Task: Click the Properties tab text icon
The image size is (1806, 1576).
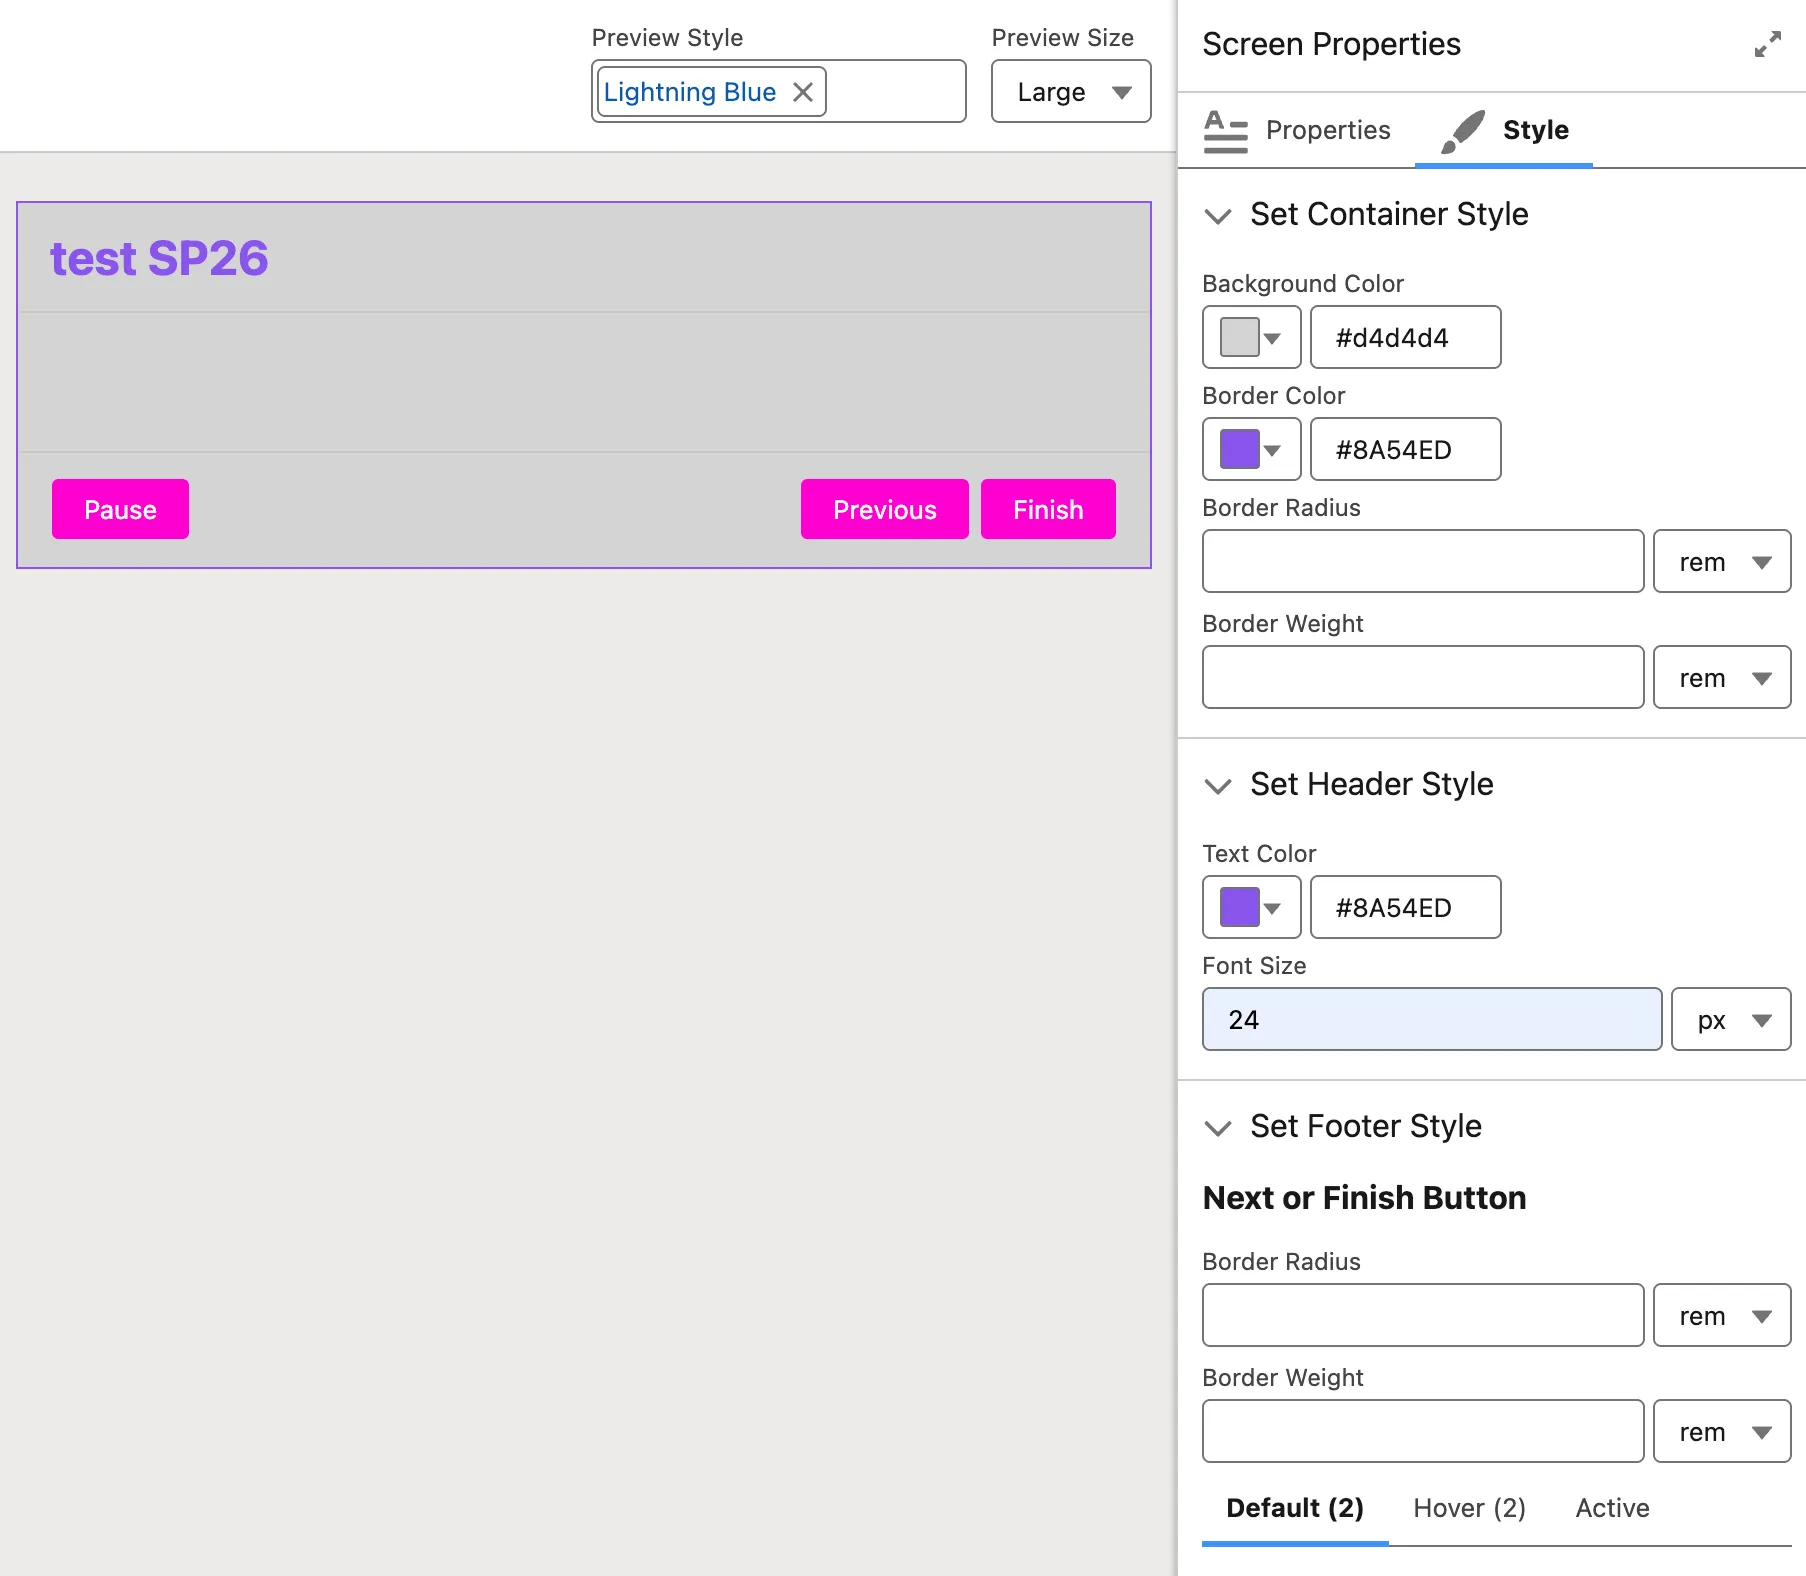Action: 1225,131
